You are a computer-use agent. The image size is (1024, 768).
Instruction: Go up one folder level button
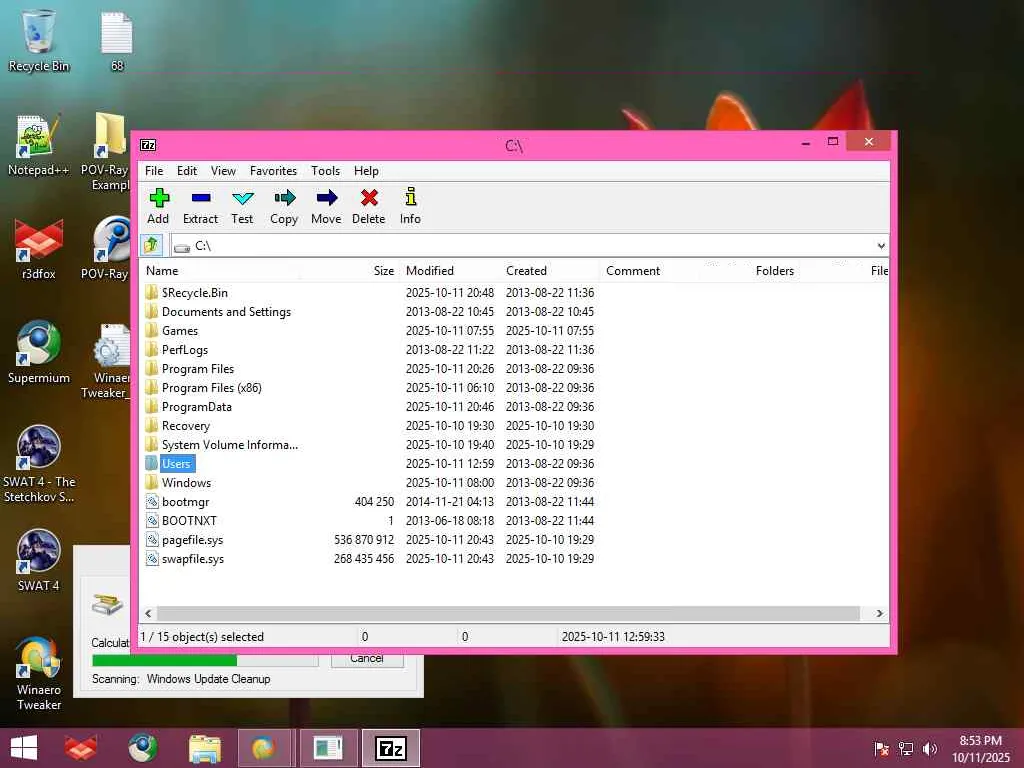tap(152, 246)
